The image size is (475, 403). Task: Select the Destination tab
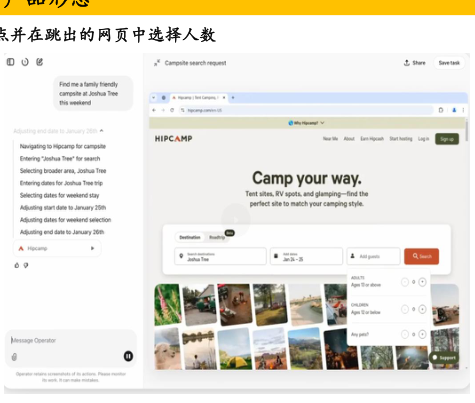(190, 237)
